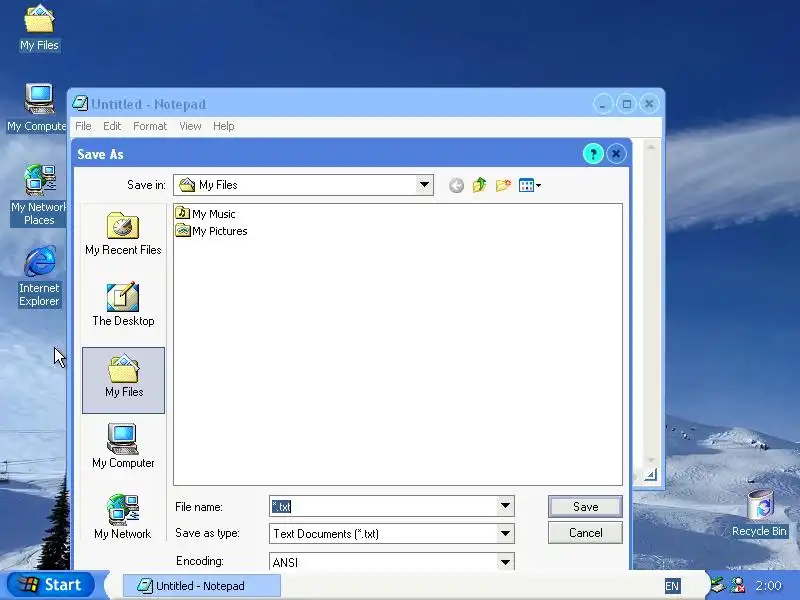
Task: Select the My Pictures folder
Action: pos(211,231)
